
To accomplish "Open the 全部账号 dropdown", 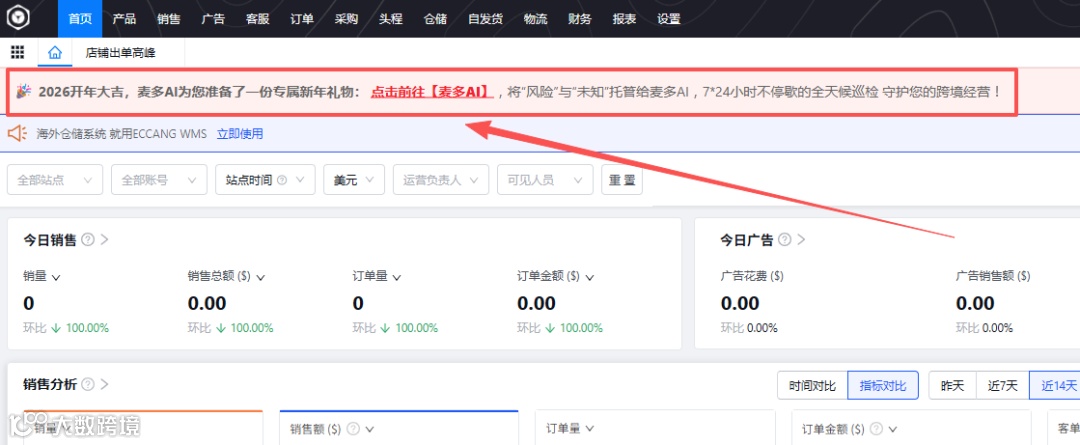I will pyautogui.click(x=159, y=180).
